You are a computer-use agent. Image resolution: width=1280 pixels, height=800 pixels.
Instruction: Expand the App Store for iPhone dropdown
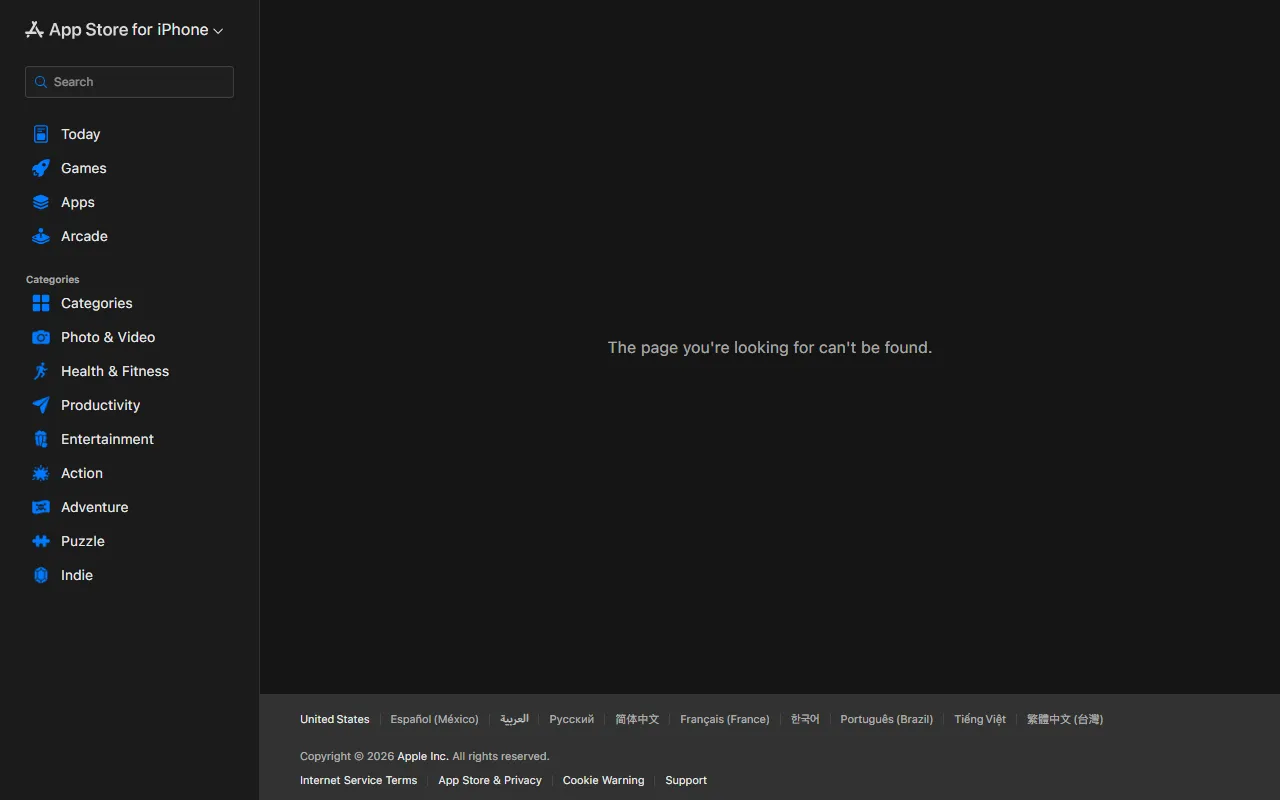(x=125, y=30)
